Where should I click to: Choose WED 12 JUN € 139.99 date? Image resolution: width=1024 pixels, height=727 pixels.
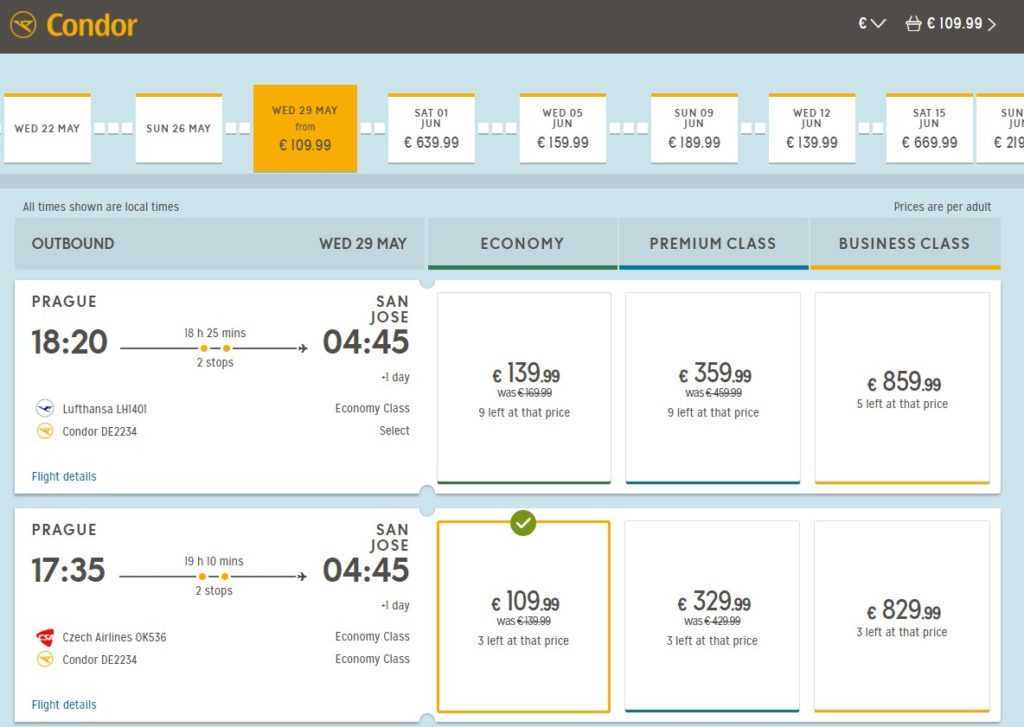click(x=812, y=128)
